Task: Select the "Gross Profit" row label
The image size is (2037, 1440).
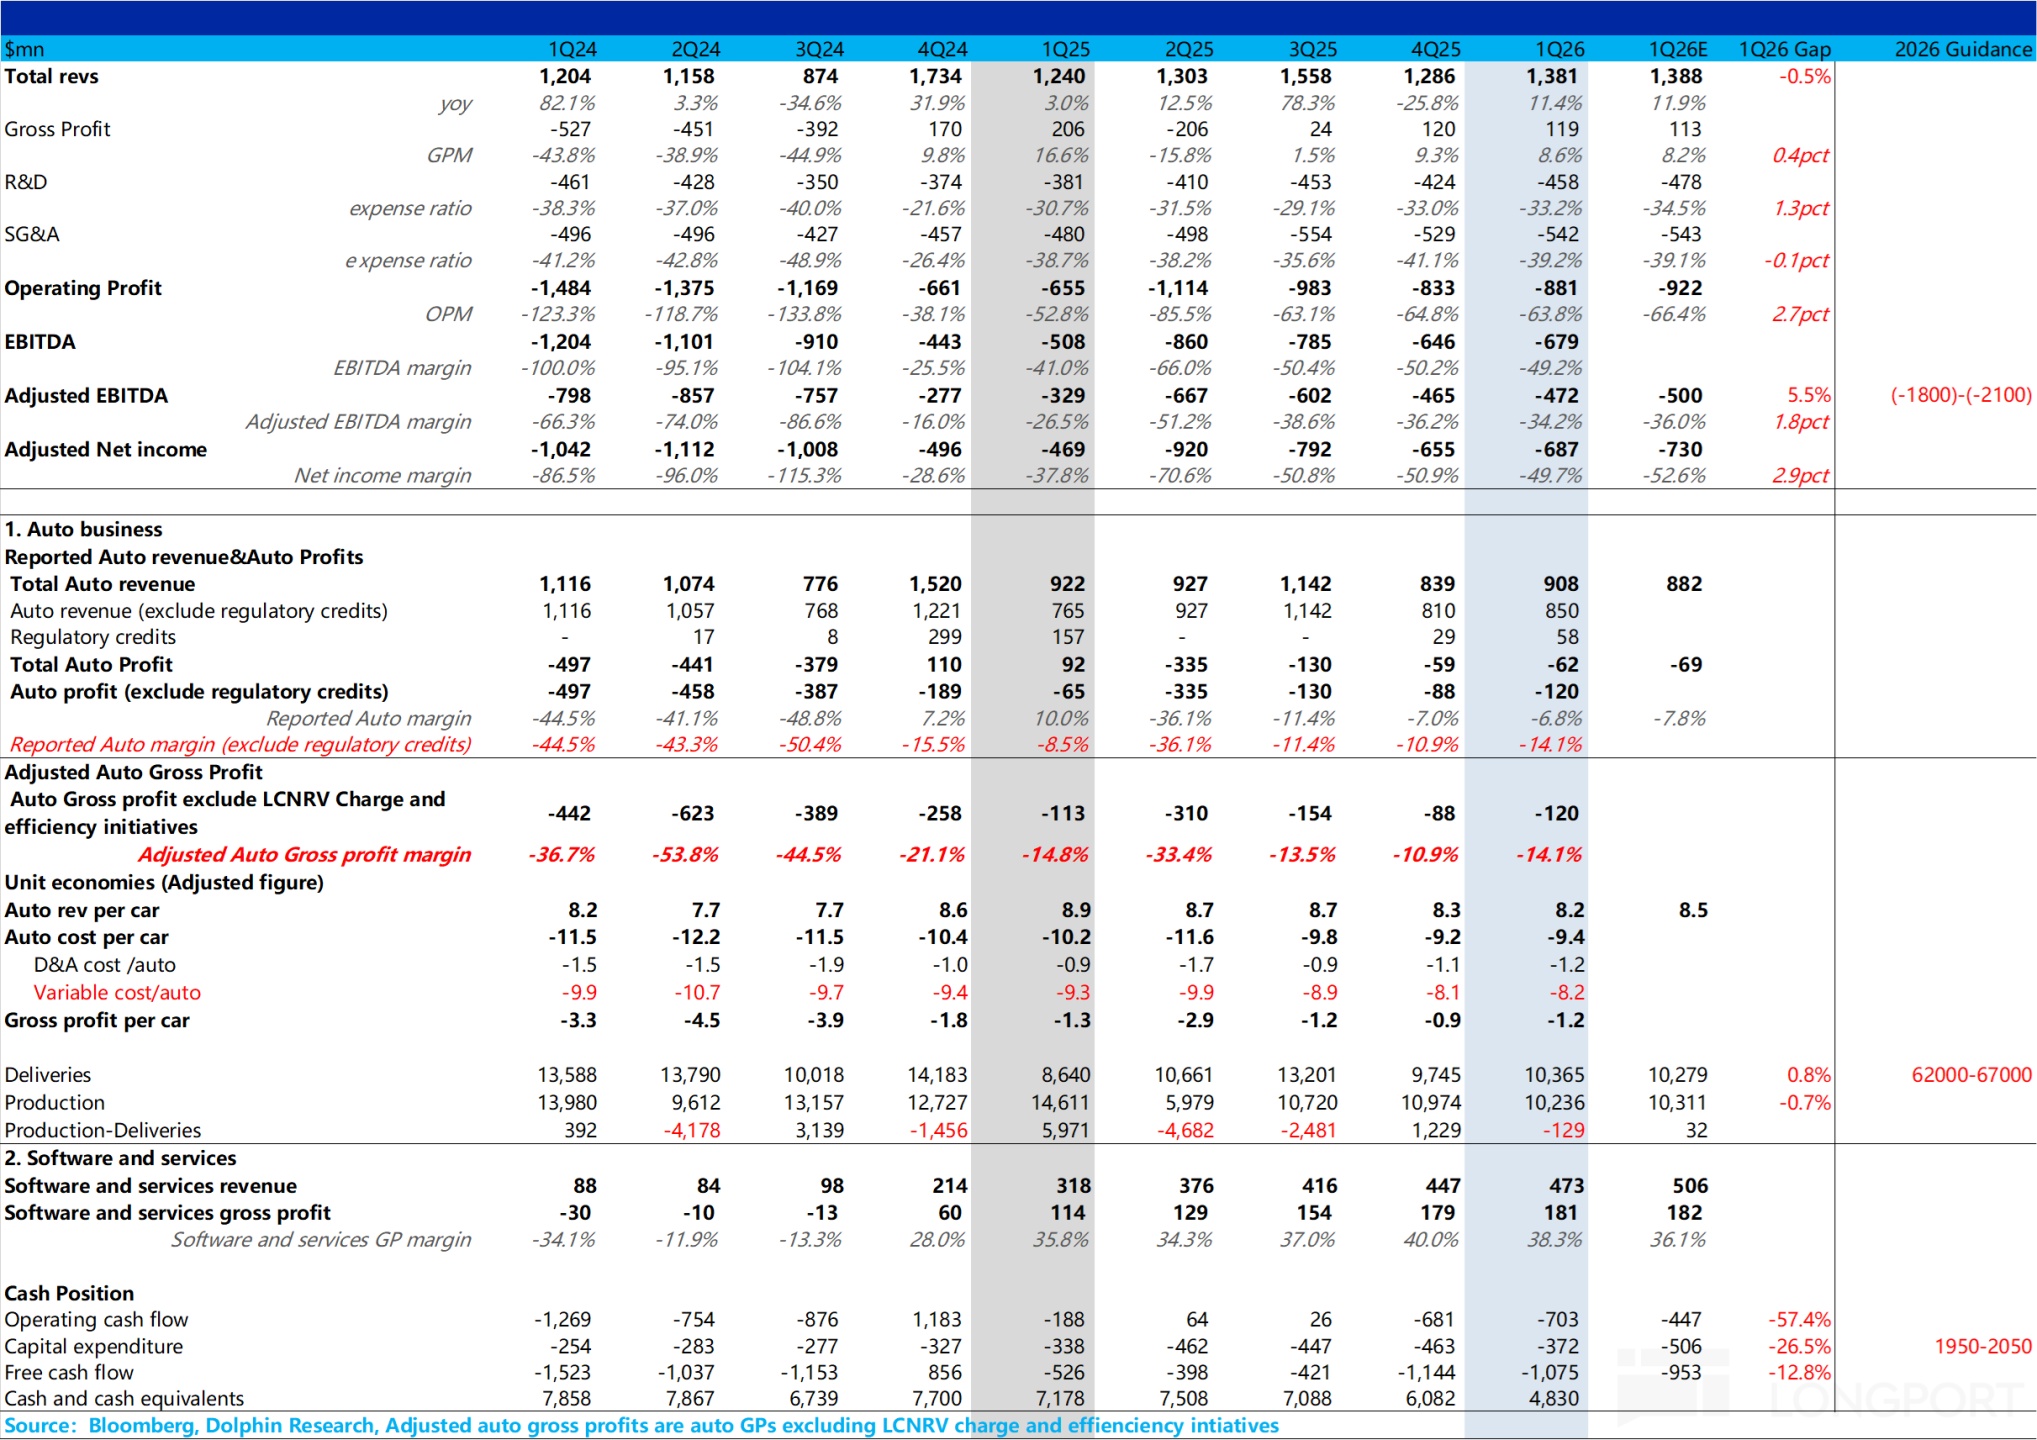Action: [x=58, y=129]
